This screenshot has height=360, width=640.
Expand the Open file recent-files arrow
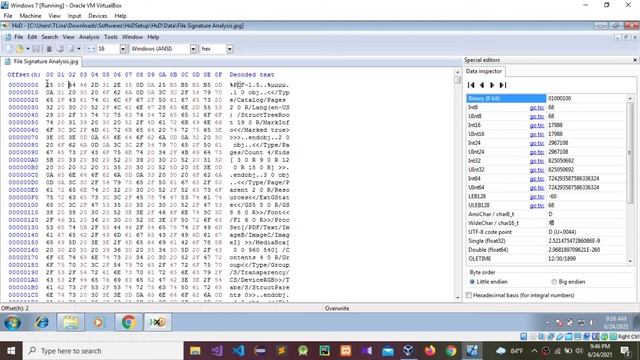(27, 49)
